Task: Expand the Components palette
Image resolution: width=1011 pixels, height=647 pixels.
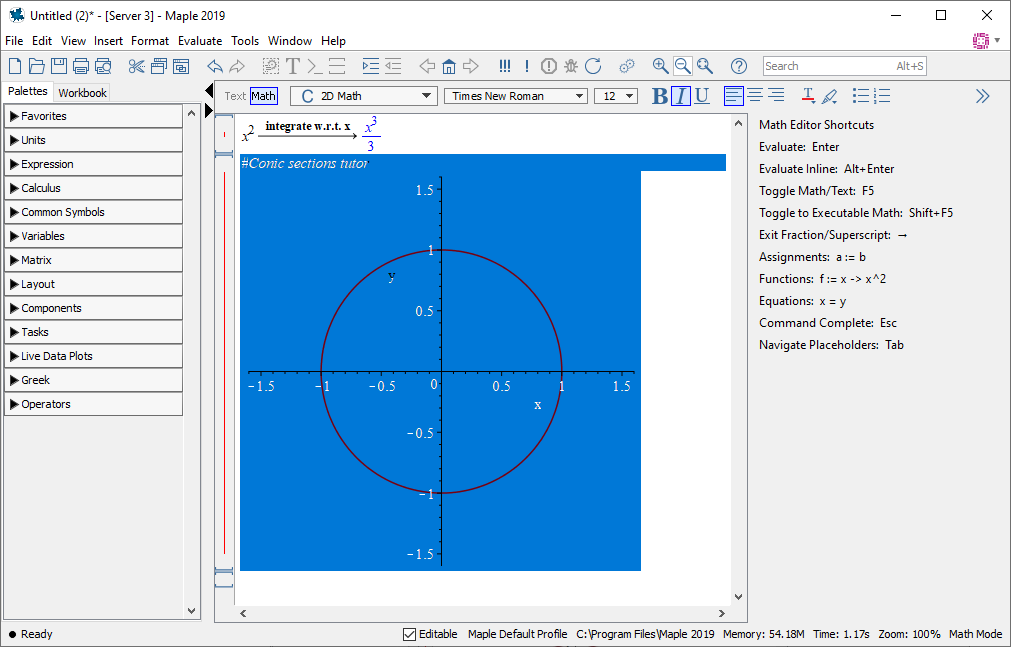Action: pos(93,308)
